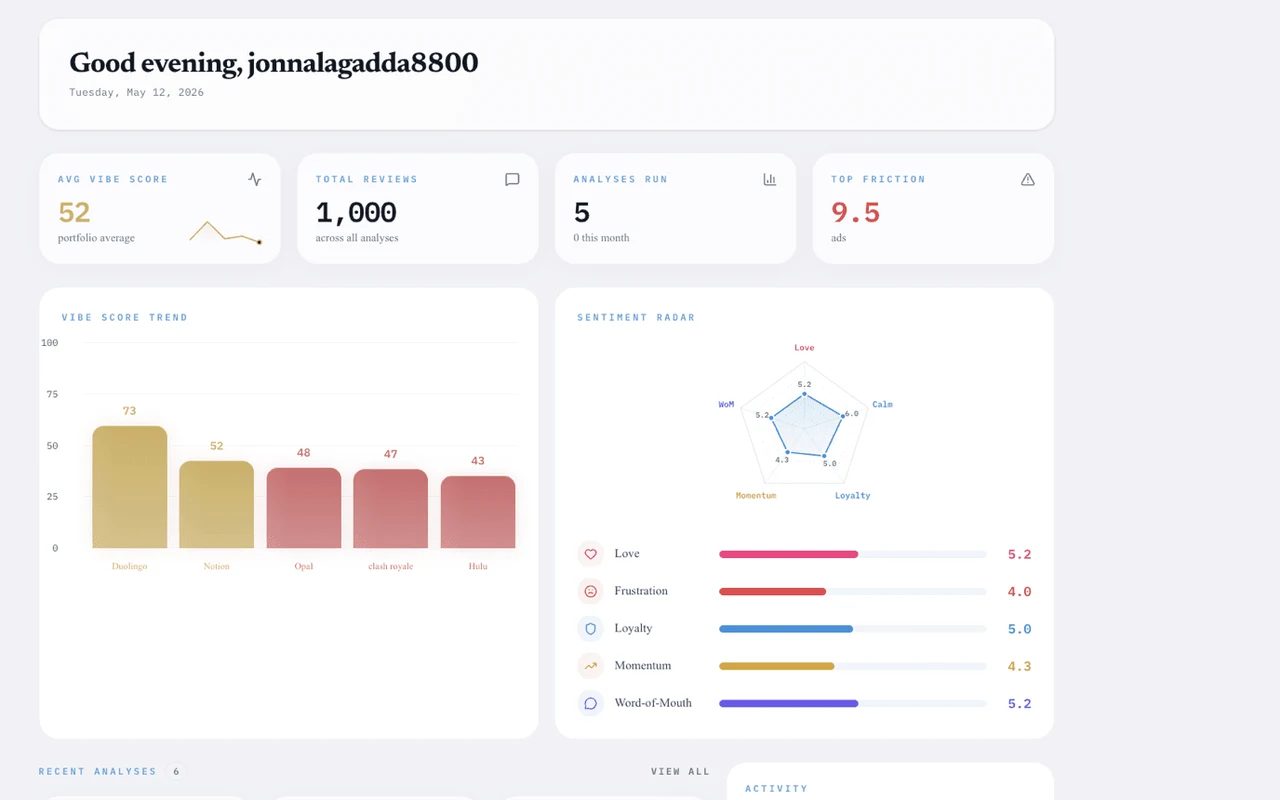Image resolution: width=1280 pixels, height=800 pixels.
Task: Click the 'Vibe Score Trend' title
Action: coord(125,317)
